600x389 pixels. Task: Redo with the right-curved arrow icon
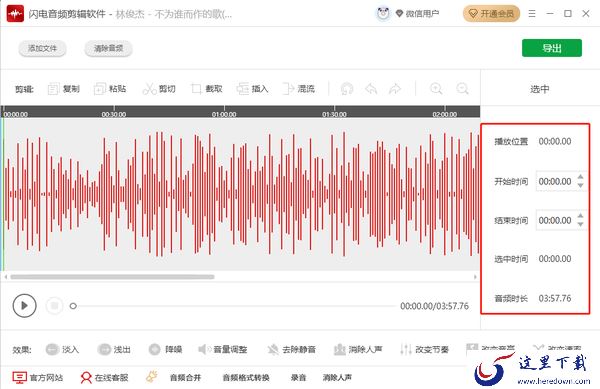(x=395, y=89)
